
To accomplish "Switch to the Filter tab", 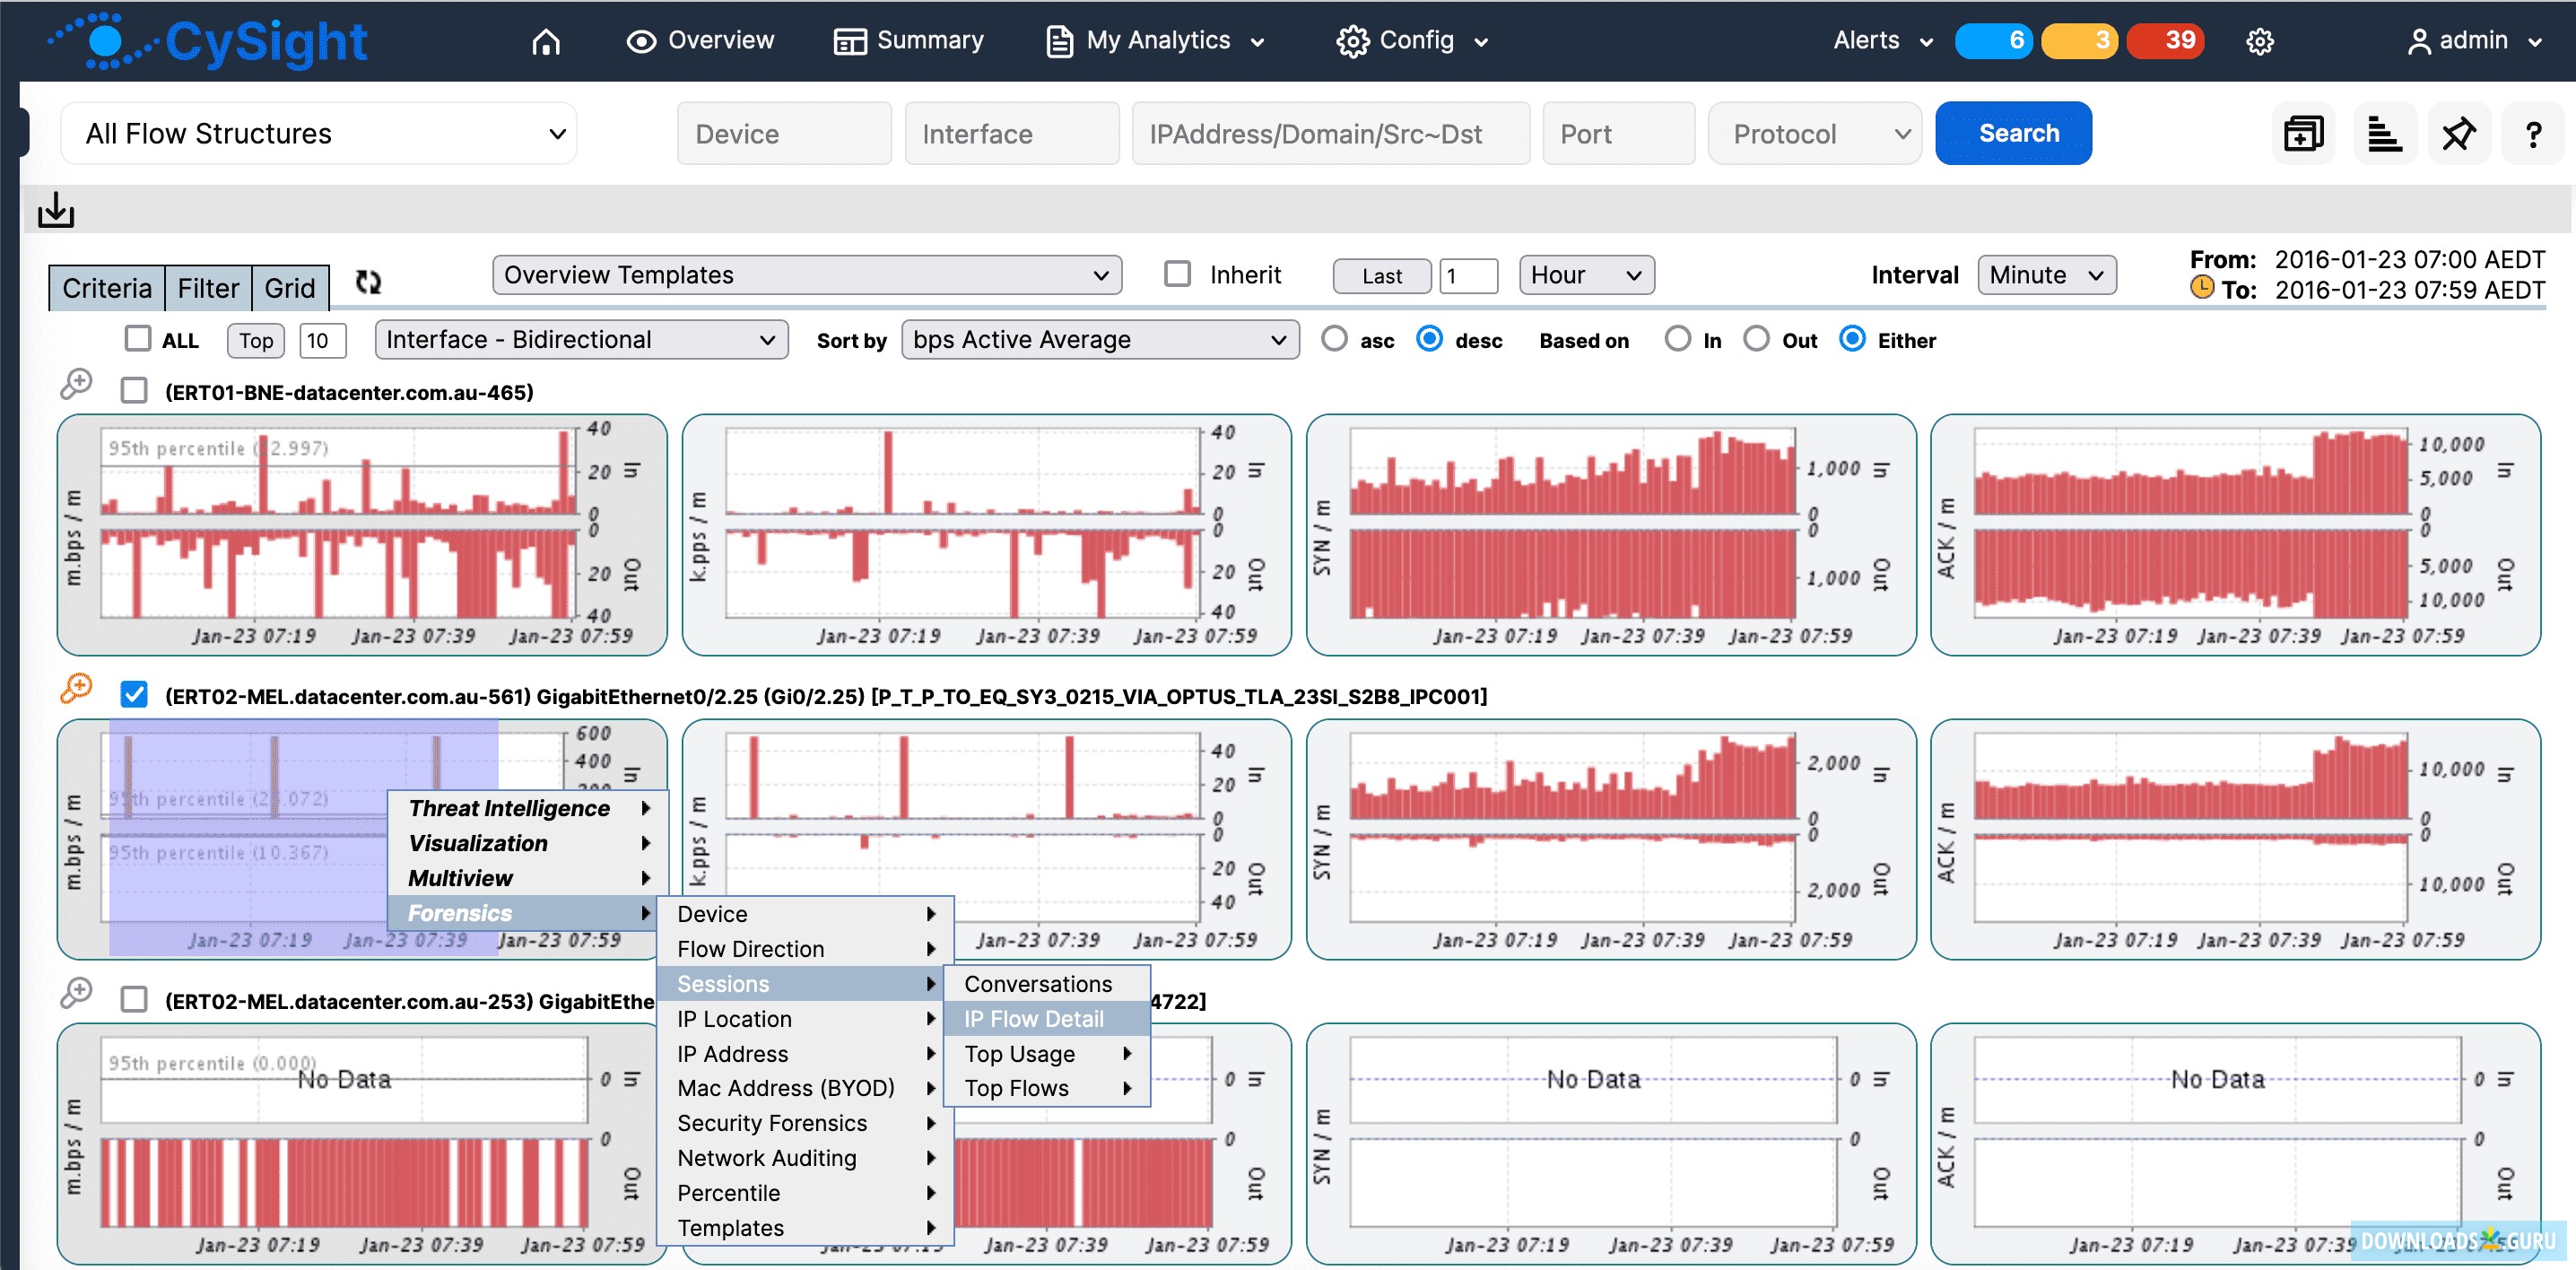I will point(207,288).
